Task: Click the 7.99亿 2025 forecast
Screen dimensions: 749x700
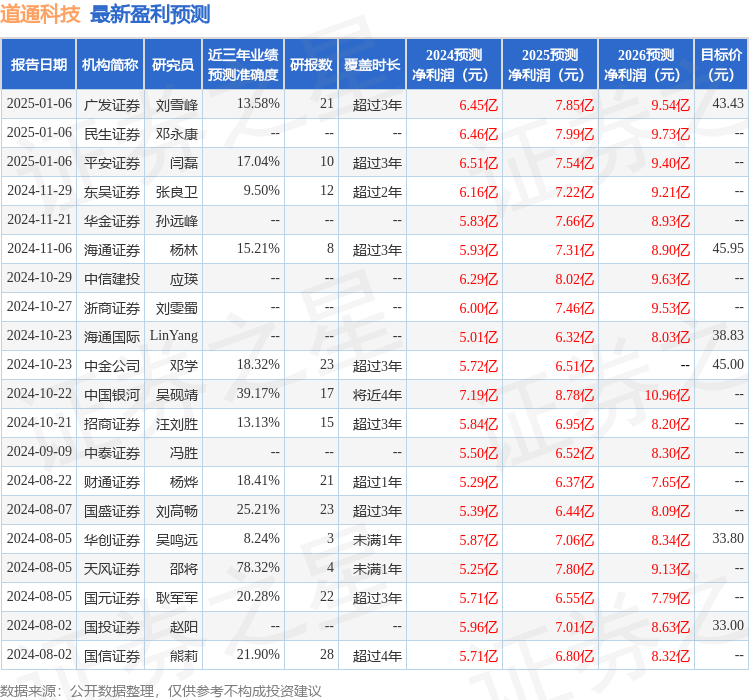Action: pyautogui.click(x=575, y=134)
